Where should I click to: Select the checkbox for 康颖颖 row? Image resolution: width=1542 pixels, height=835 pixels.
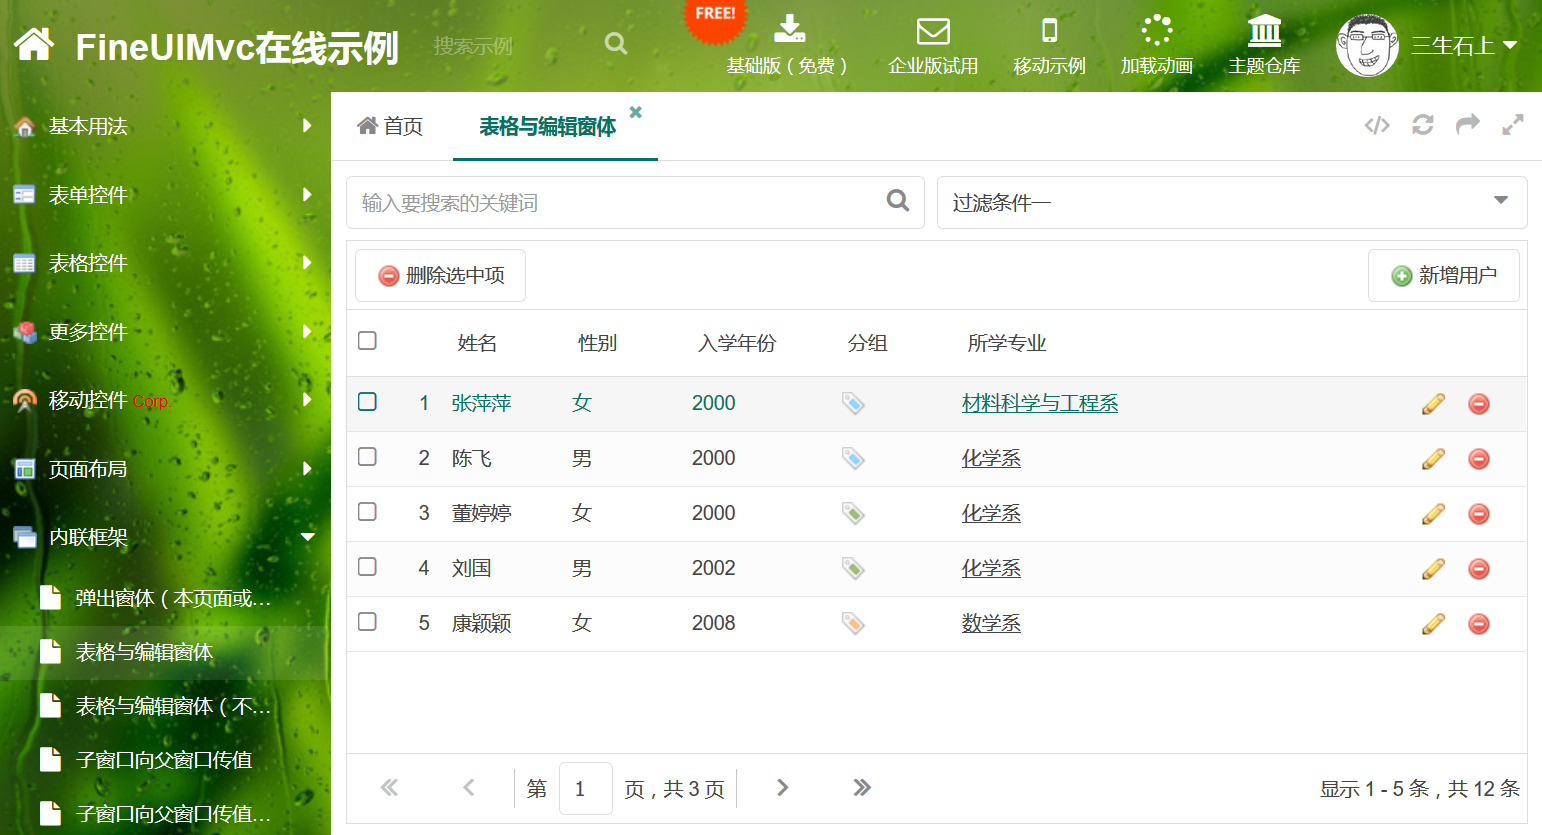pos(367,622)
